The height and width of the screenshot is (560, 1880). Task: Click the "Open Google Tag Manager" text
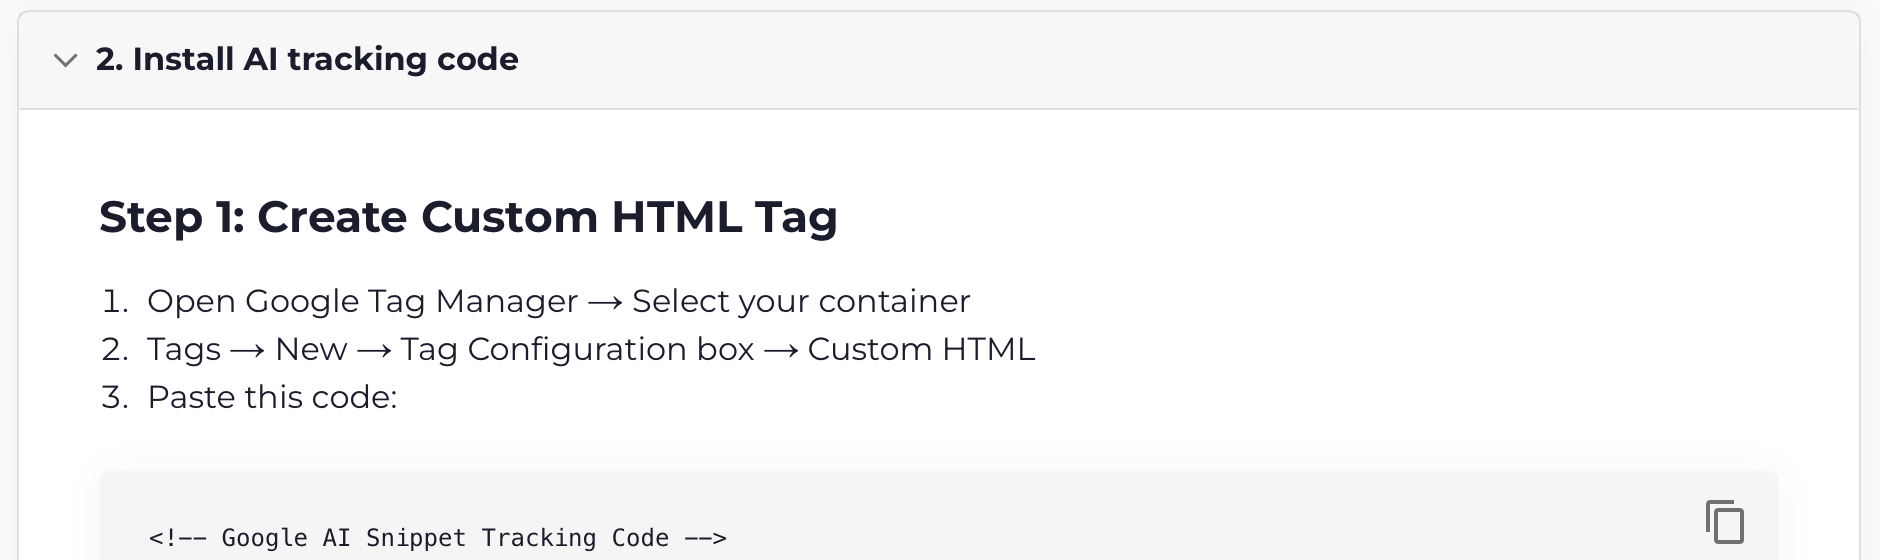(362, 301)
